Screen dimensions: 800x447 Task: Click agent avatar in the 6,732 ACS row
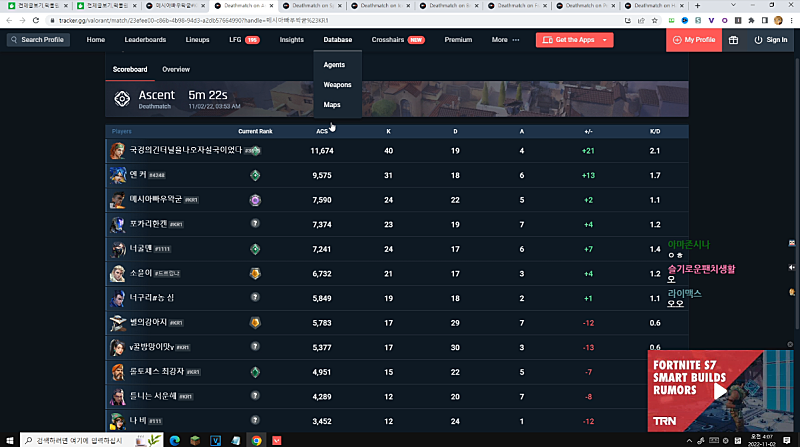(117, 274)
